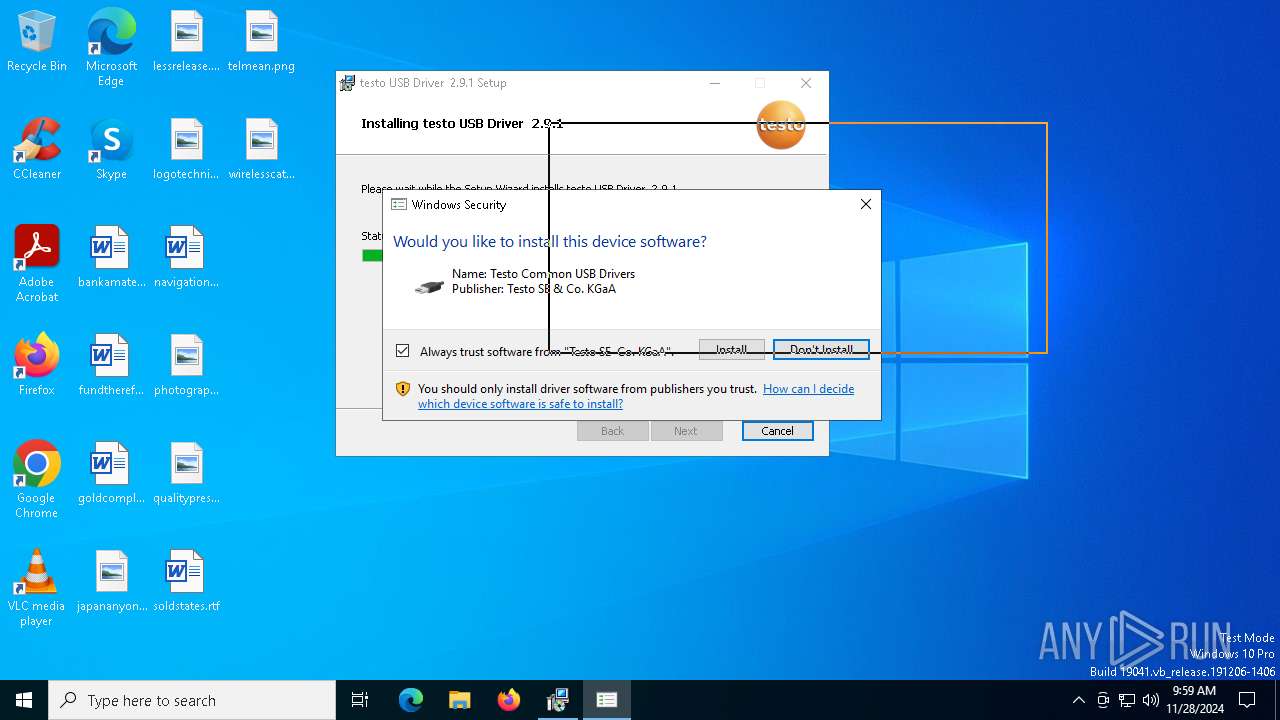The height and width of the screenshot is (720, 1280).
Task: Click the Back button in setup wizard
Action: [x=612, y=431]
